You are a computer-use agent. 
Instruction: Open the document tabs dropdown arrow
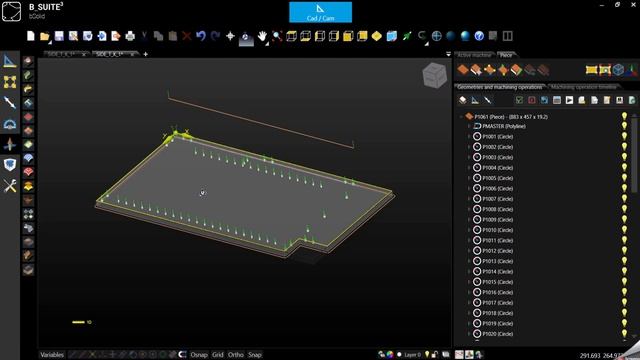(448, 54)
